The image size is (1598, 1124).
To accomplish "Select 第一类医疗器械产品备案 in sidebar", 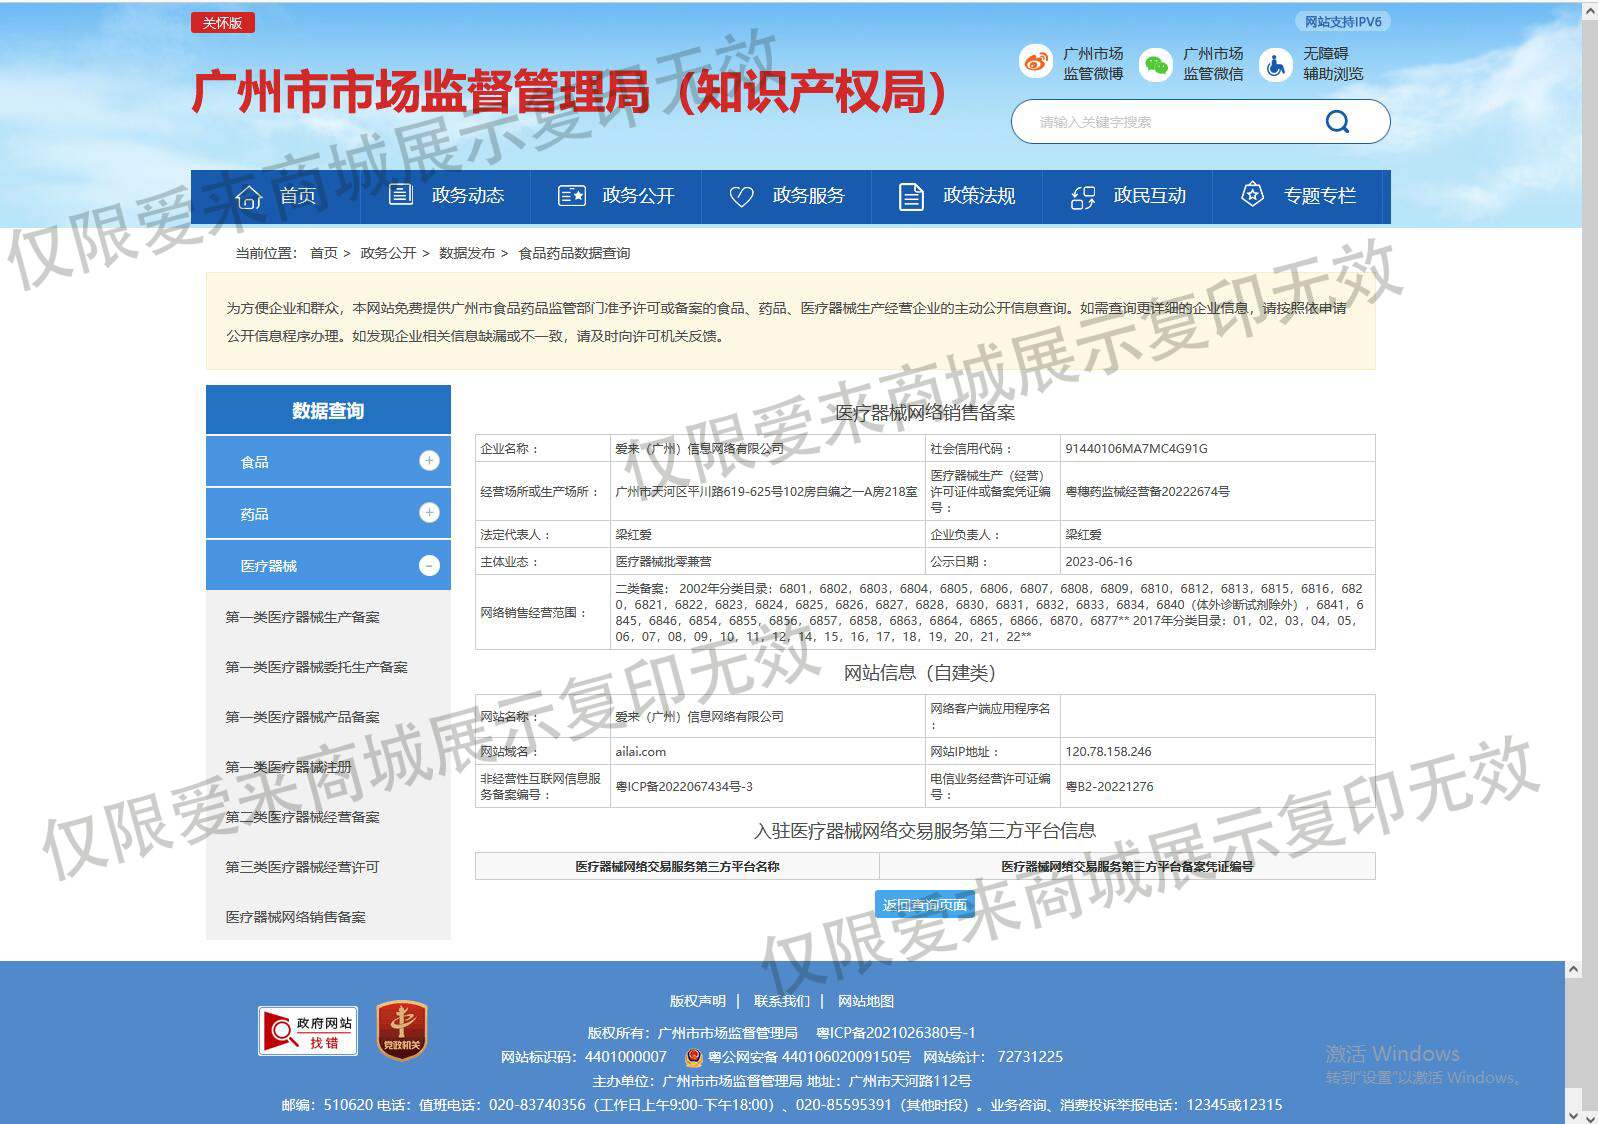I will pyautogui.click(x=302, y=717).
